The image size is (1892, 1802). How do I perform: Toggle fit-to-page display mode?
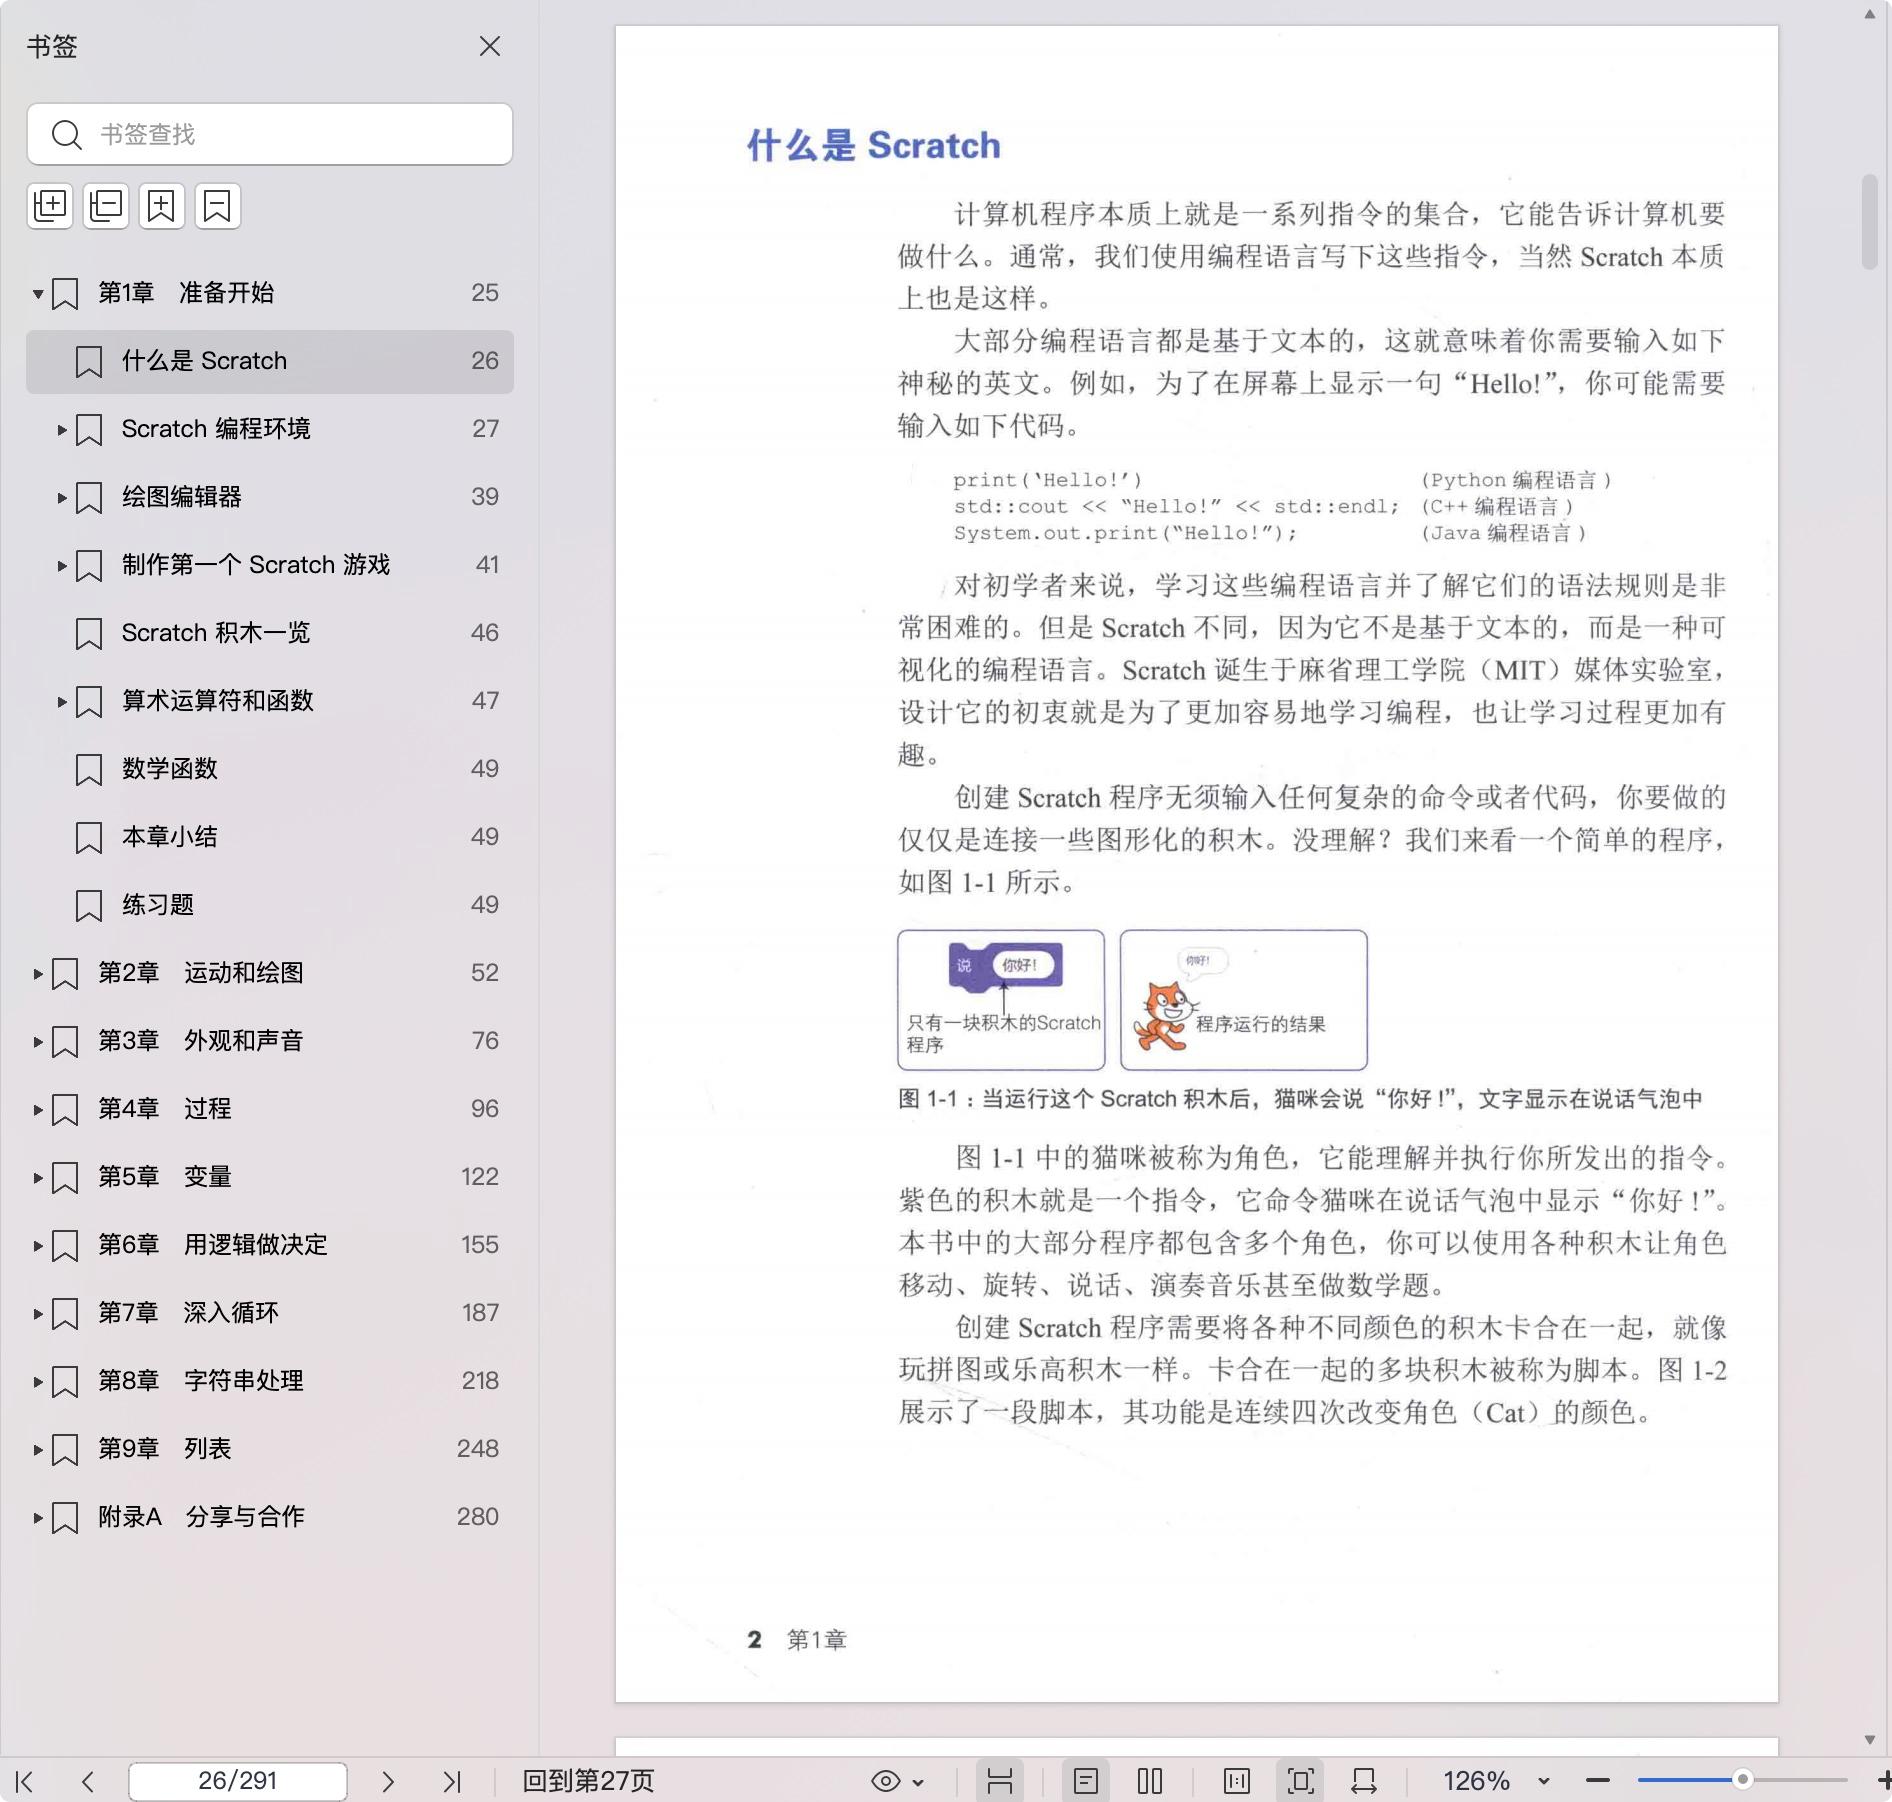click(1301, 1781)
